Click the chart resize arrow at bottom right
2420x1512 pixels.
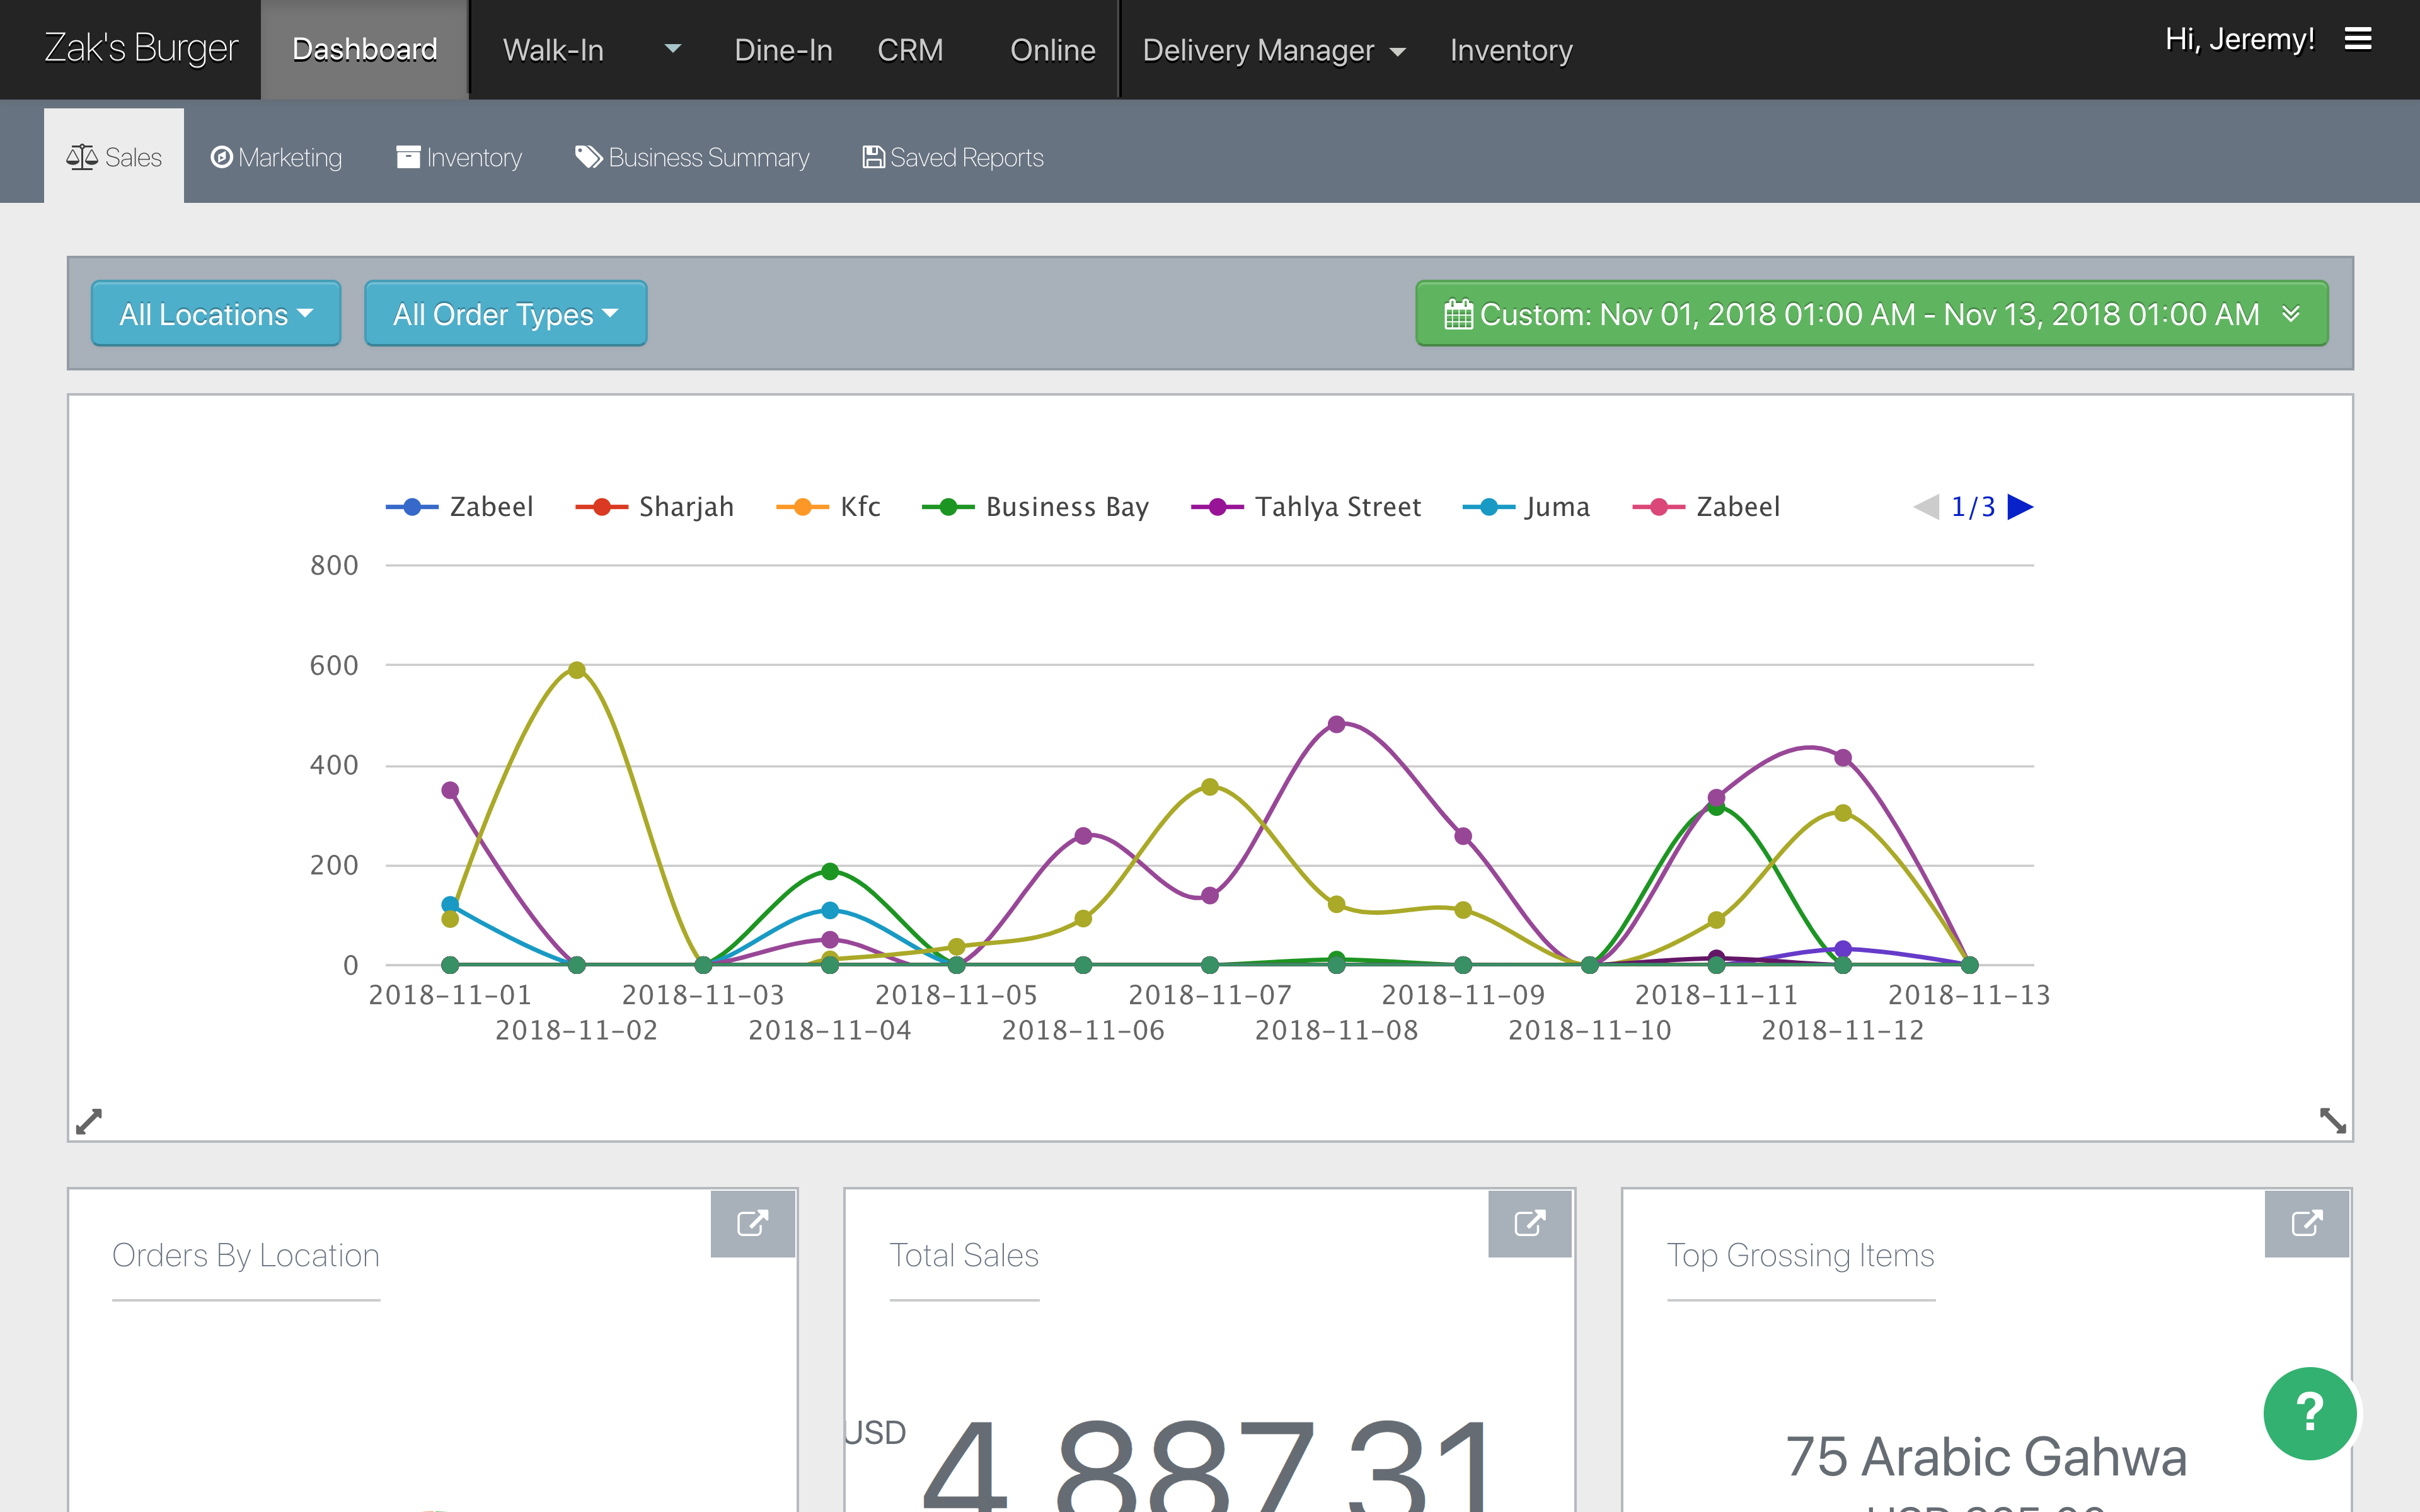pyautogui.click(x=2332, y=1120)
